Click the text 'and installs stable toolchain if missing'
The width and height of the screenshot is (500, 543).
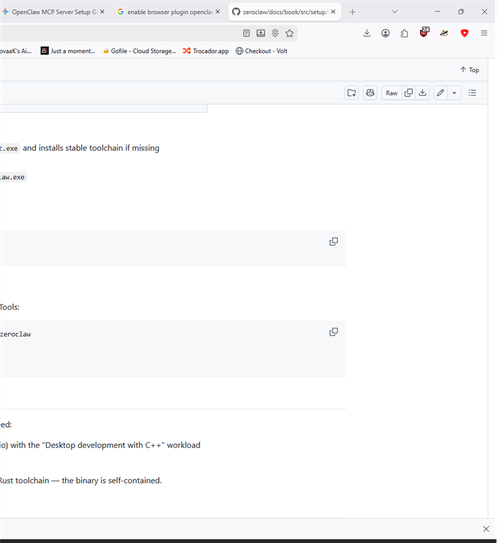click(x=91, y=148)
